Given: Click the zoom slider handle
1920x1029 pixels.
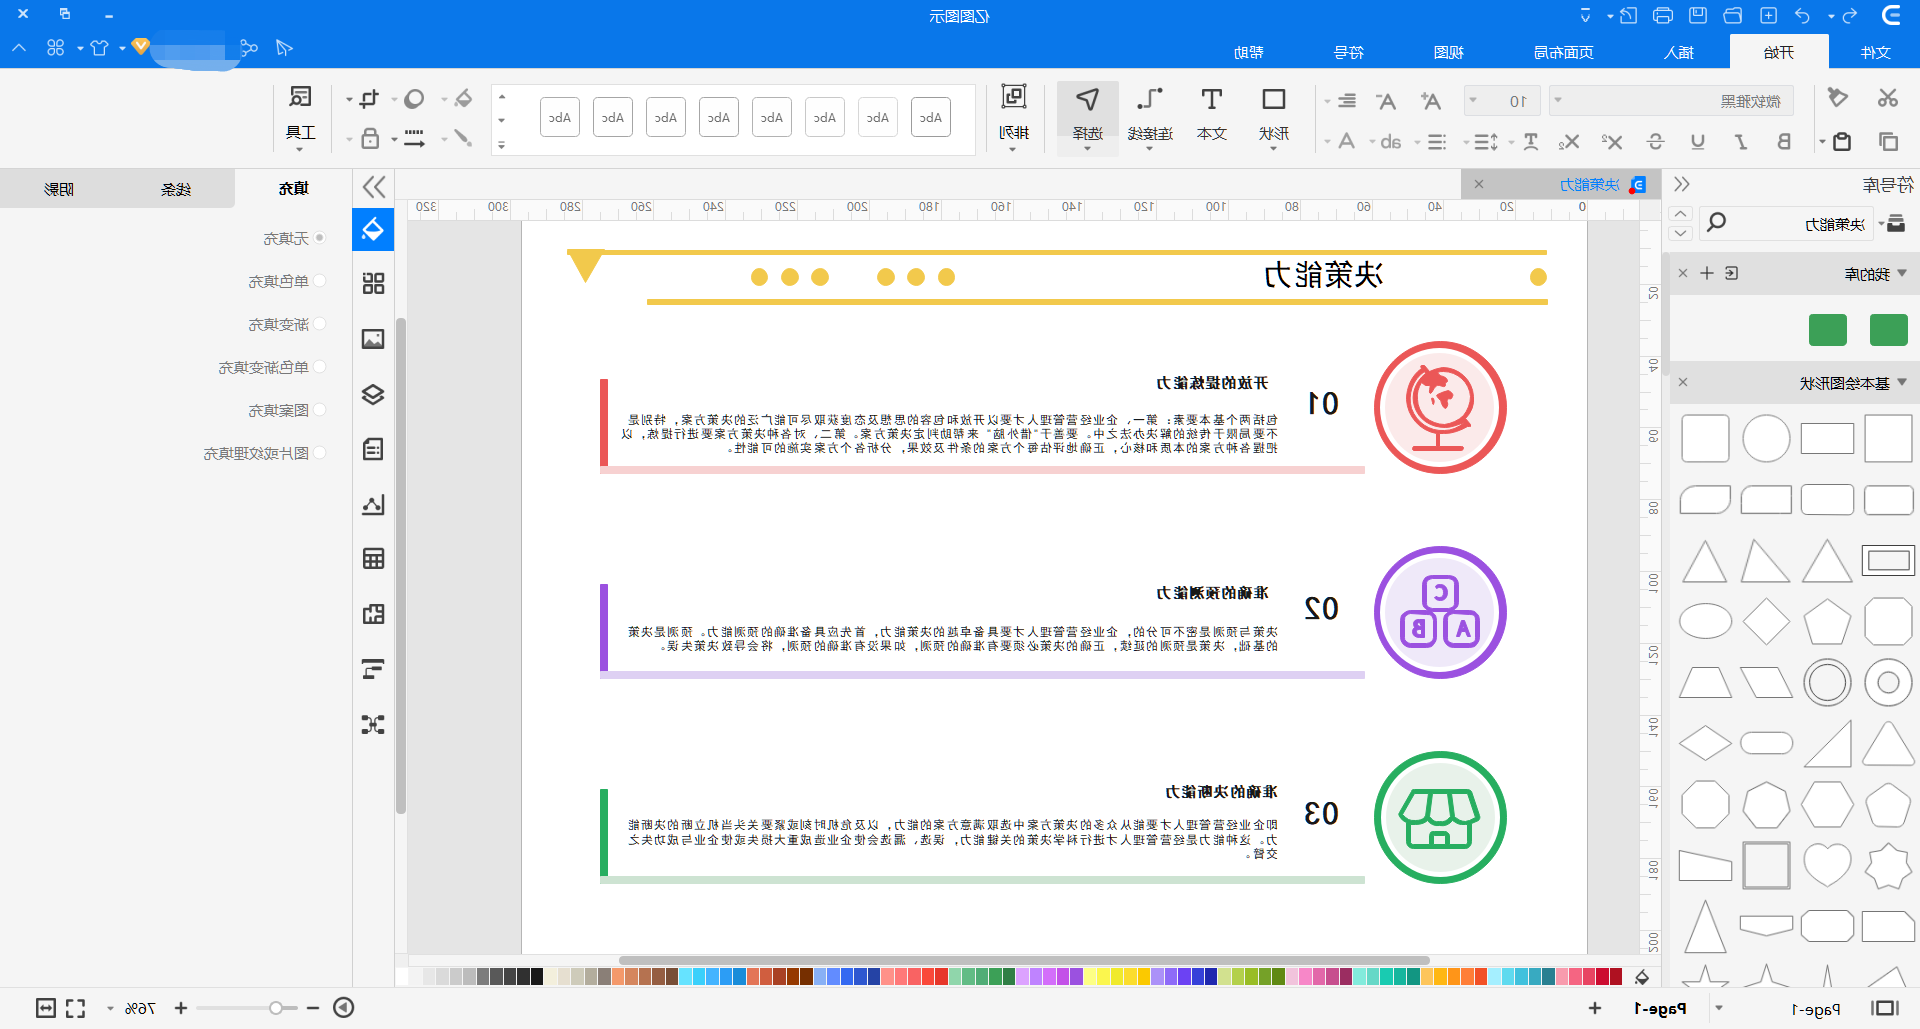Looking at the screenshot, I should point(276,1008).
